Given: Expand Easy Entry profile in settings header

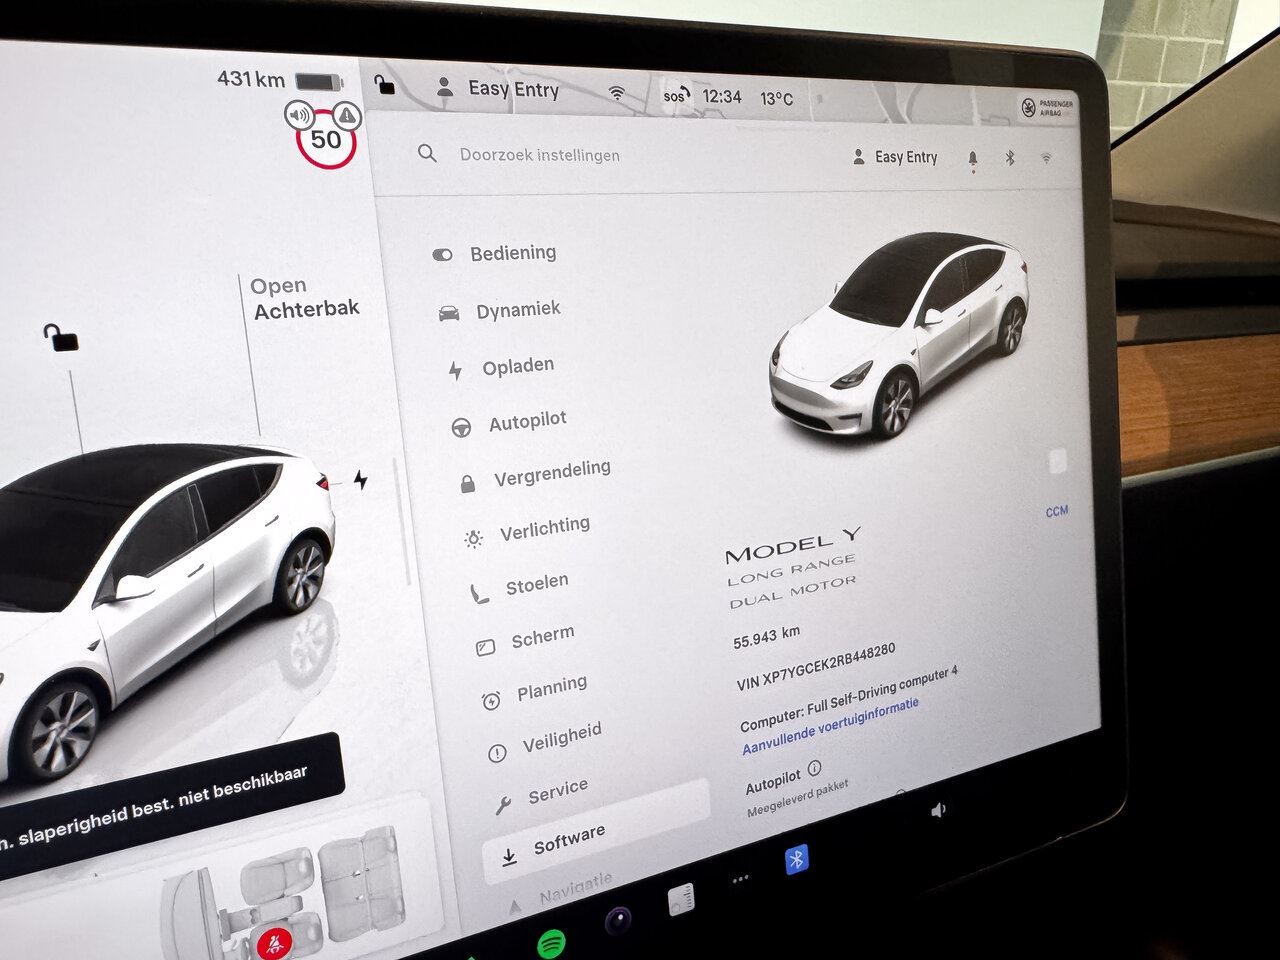Looking at the screenshot, I should (895, 157).
